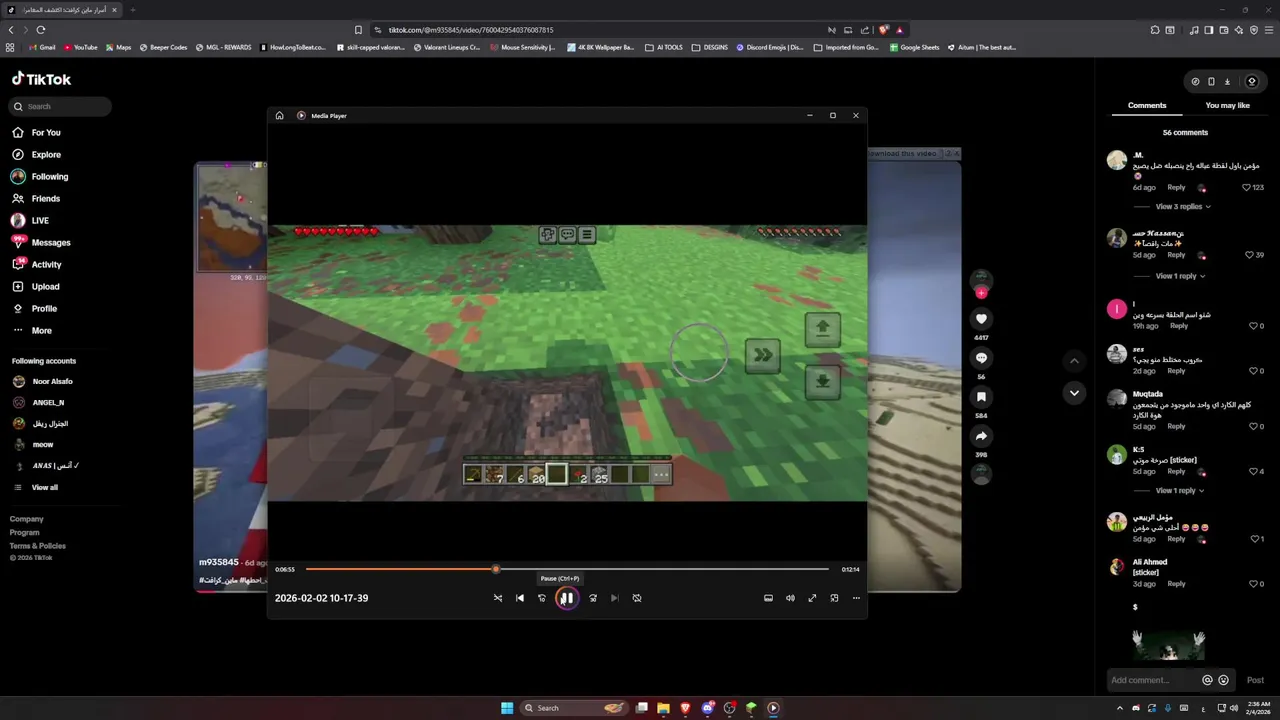Insert a mention with the @ icon
The height and width of the screenshot is (720, 1280).
[1207, 680]
